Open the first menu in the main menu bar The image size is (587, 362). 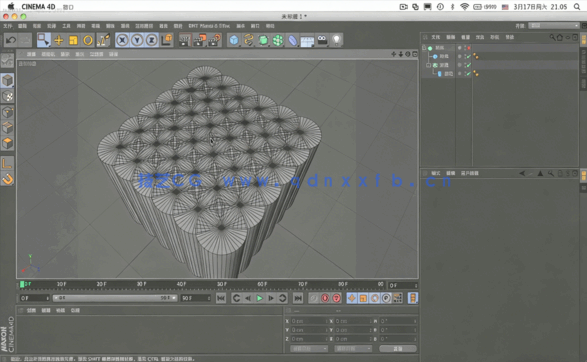(7, 26)
